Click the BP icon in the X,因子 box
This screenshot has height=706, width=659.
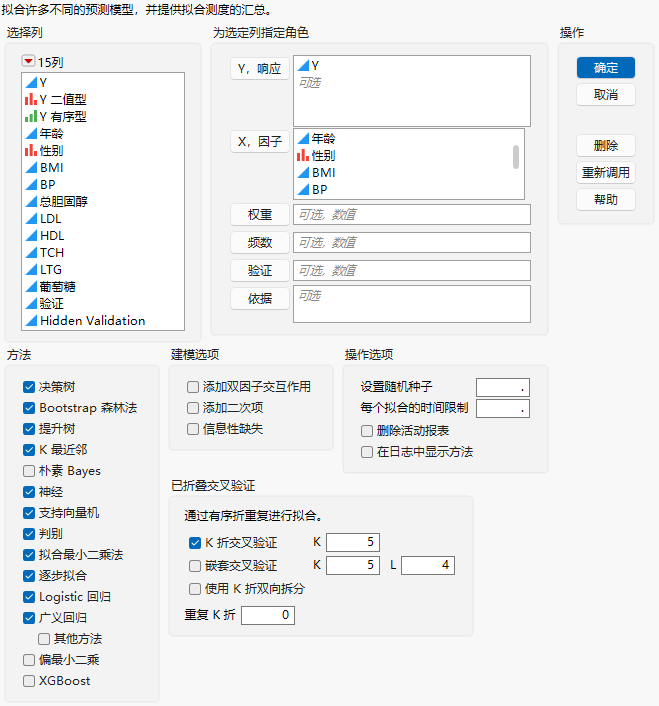[x=303, y=190]
